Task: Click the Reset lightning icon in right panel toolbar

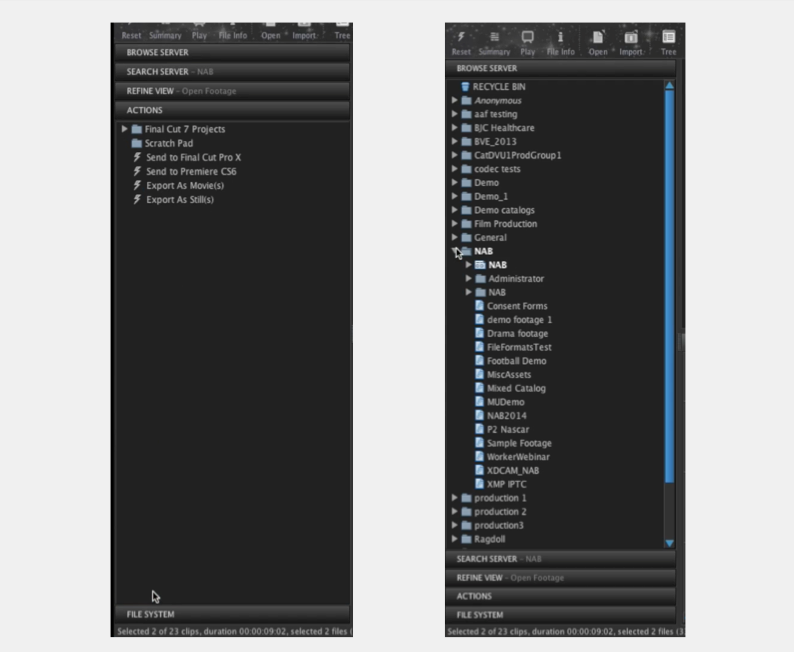Action: (461, 37)
